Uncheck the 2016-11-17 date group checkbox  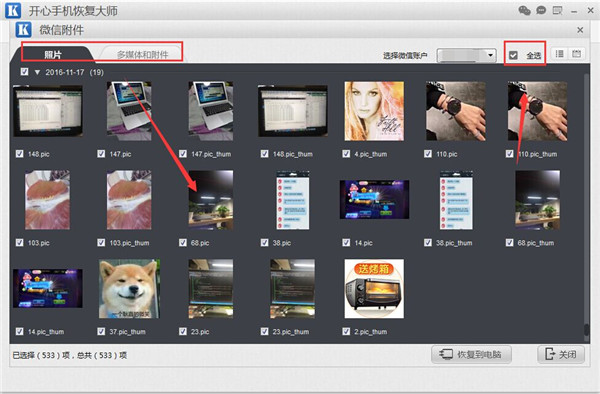tap(24, 72)
